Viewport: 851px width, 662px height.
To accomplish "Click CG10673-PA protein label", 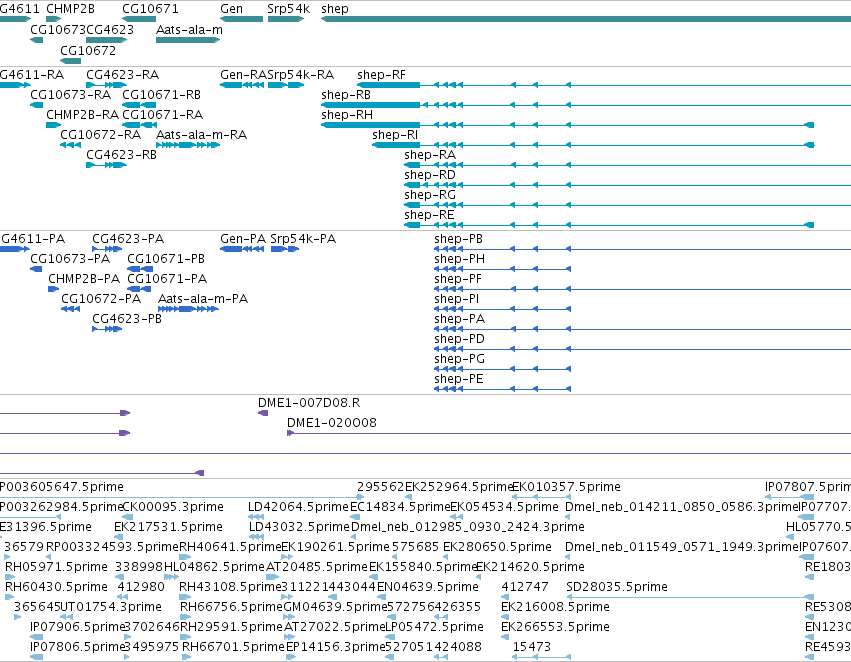I will [70, 259].
